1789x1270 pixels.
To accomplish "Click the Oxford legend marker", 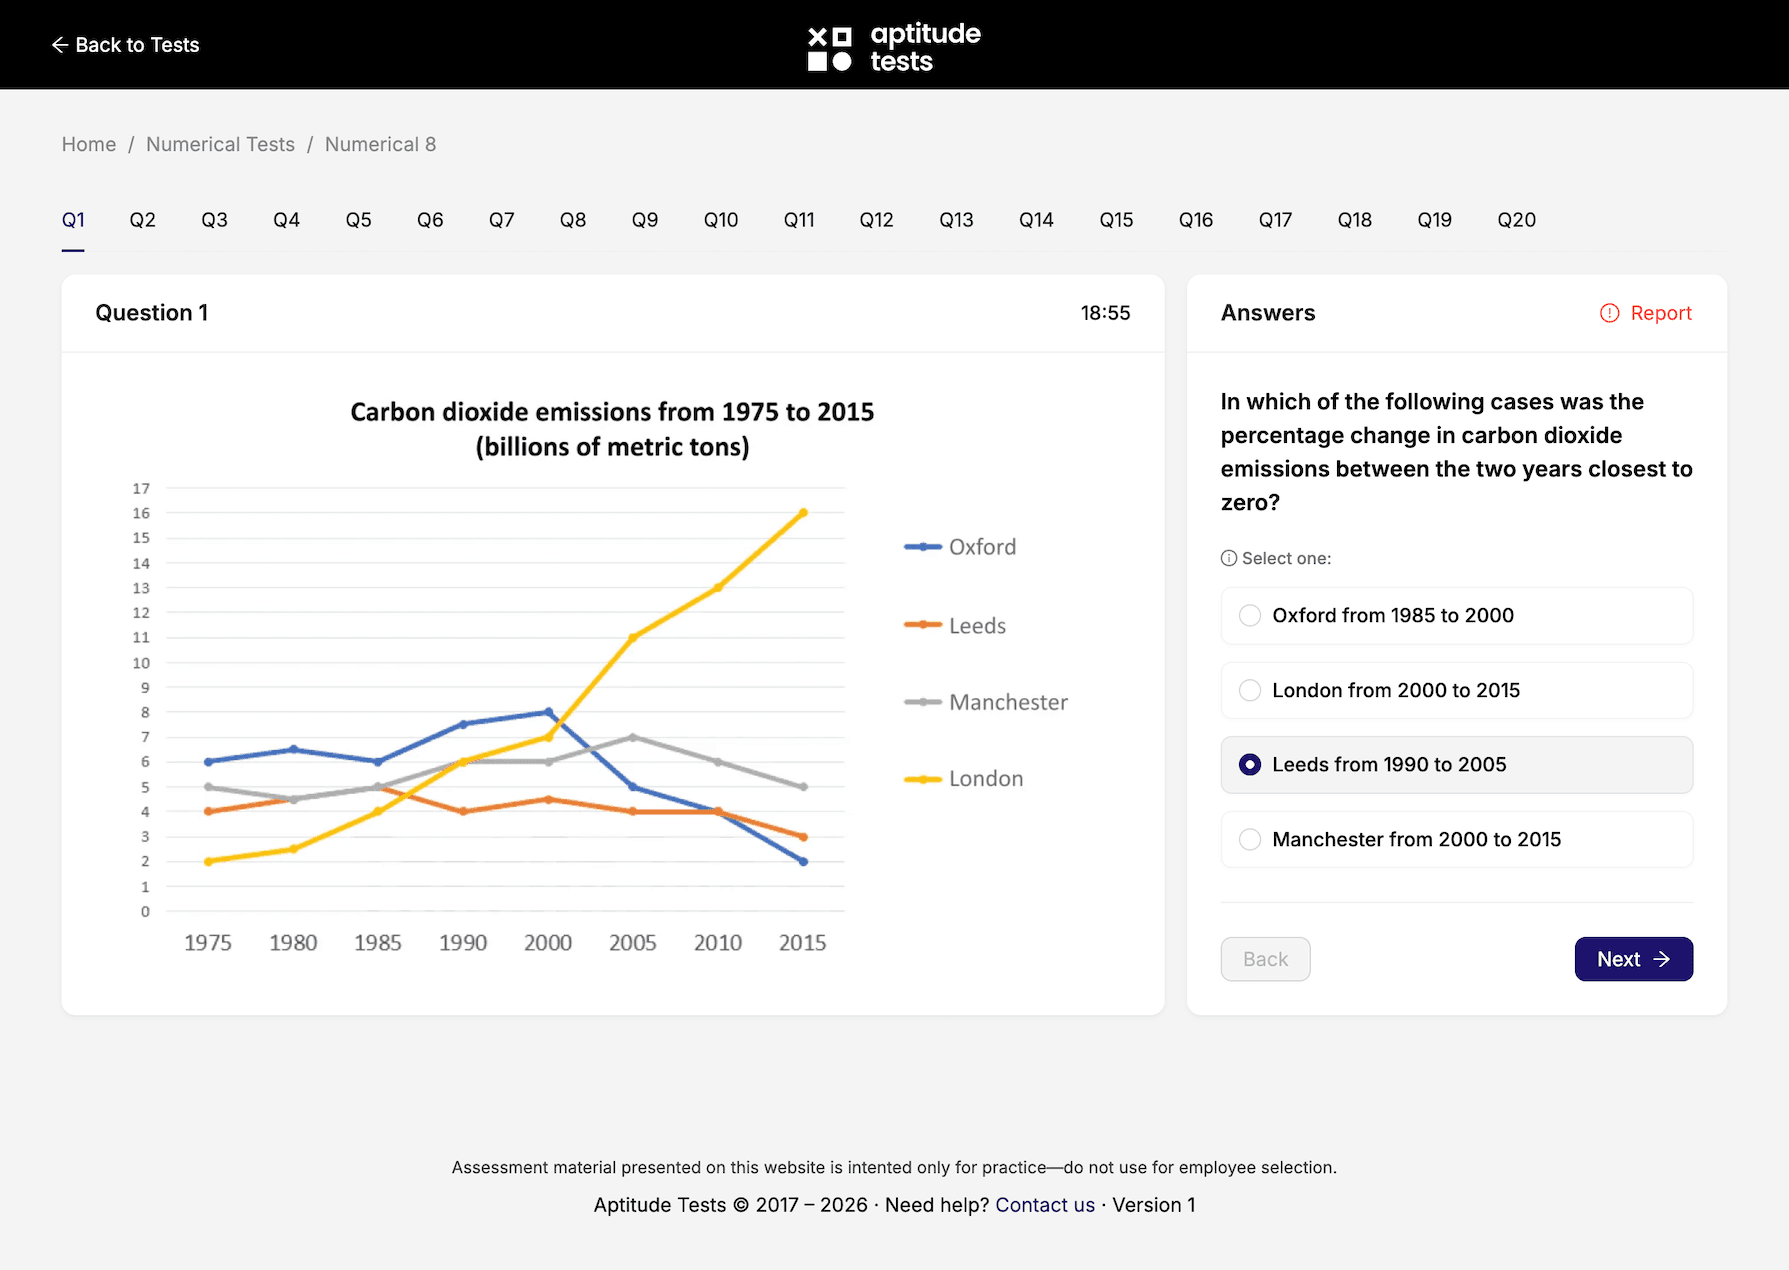I will [x=923, y=547].
